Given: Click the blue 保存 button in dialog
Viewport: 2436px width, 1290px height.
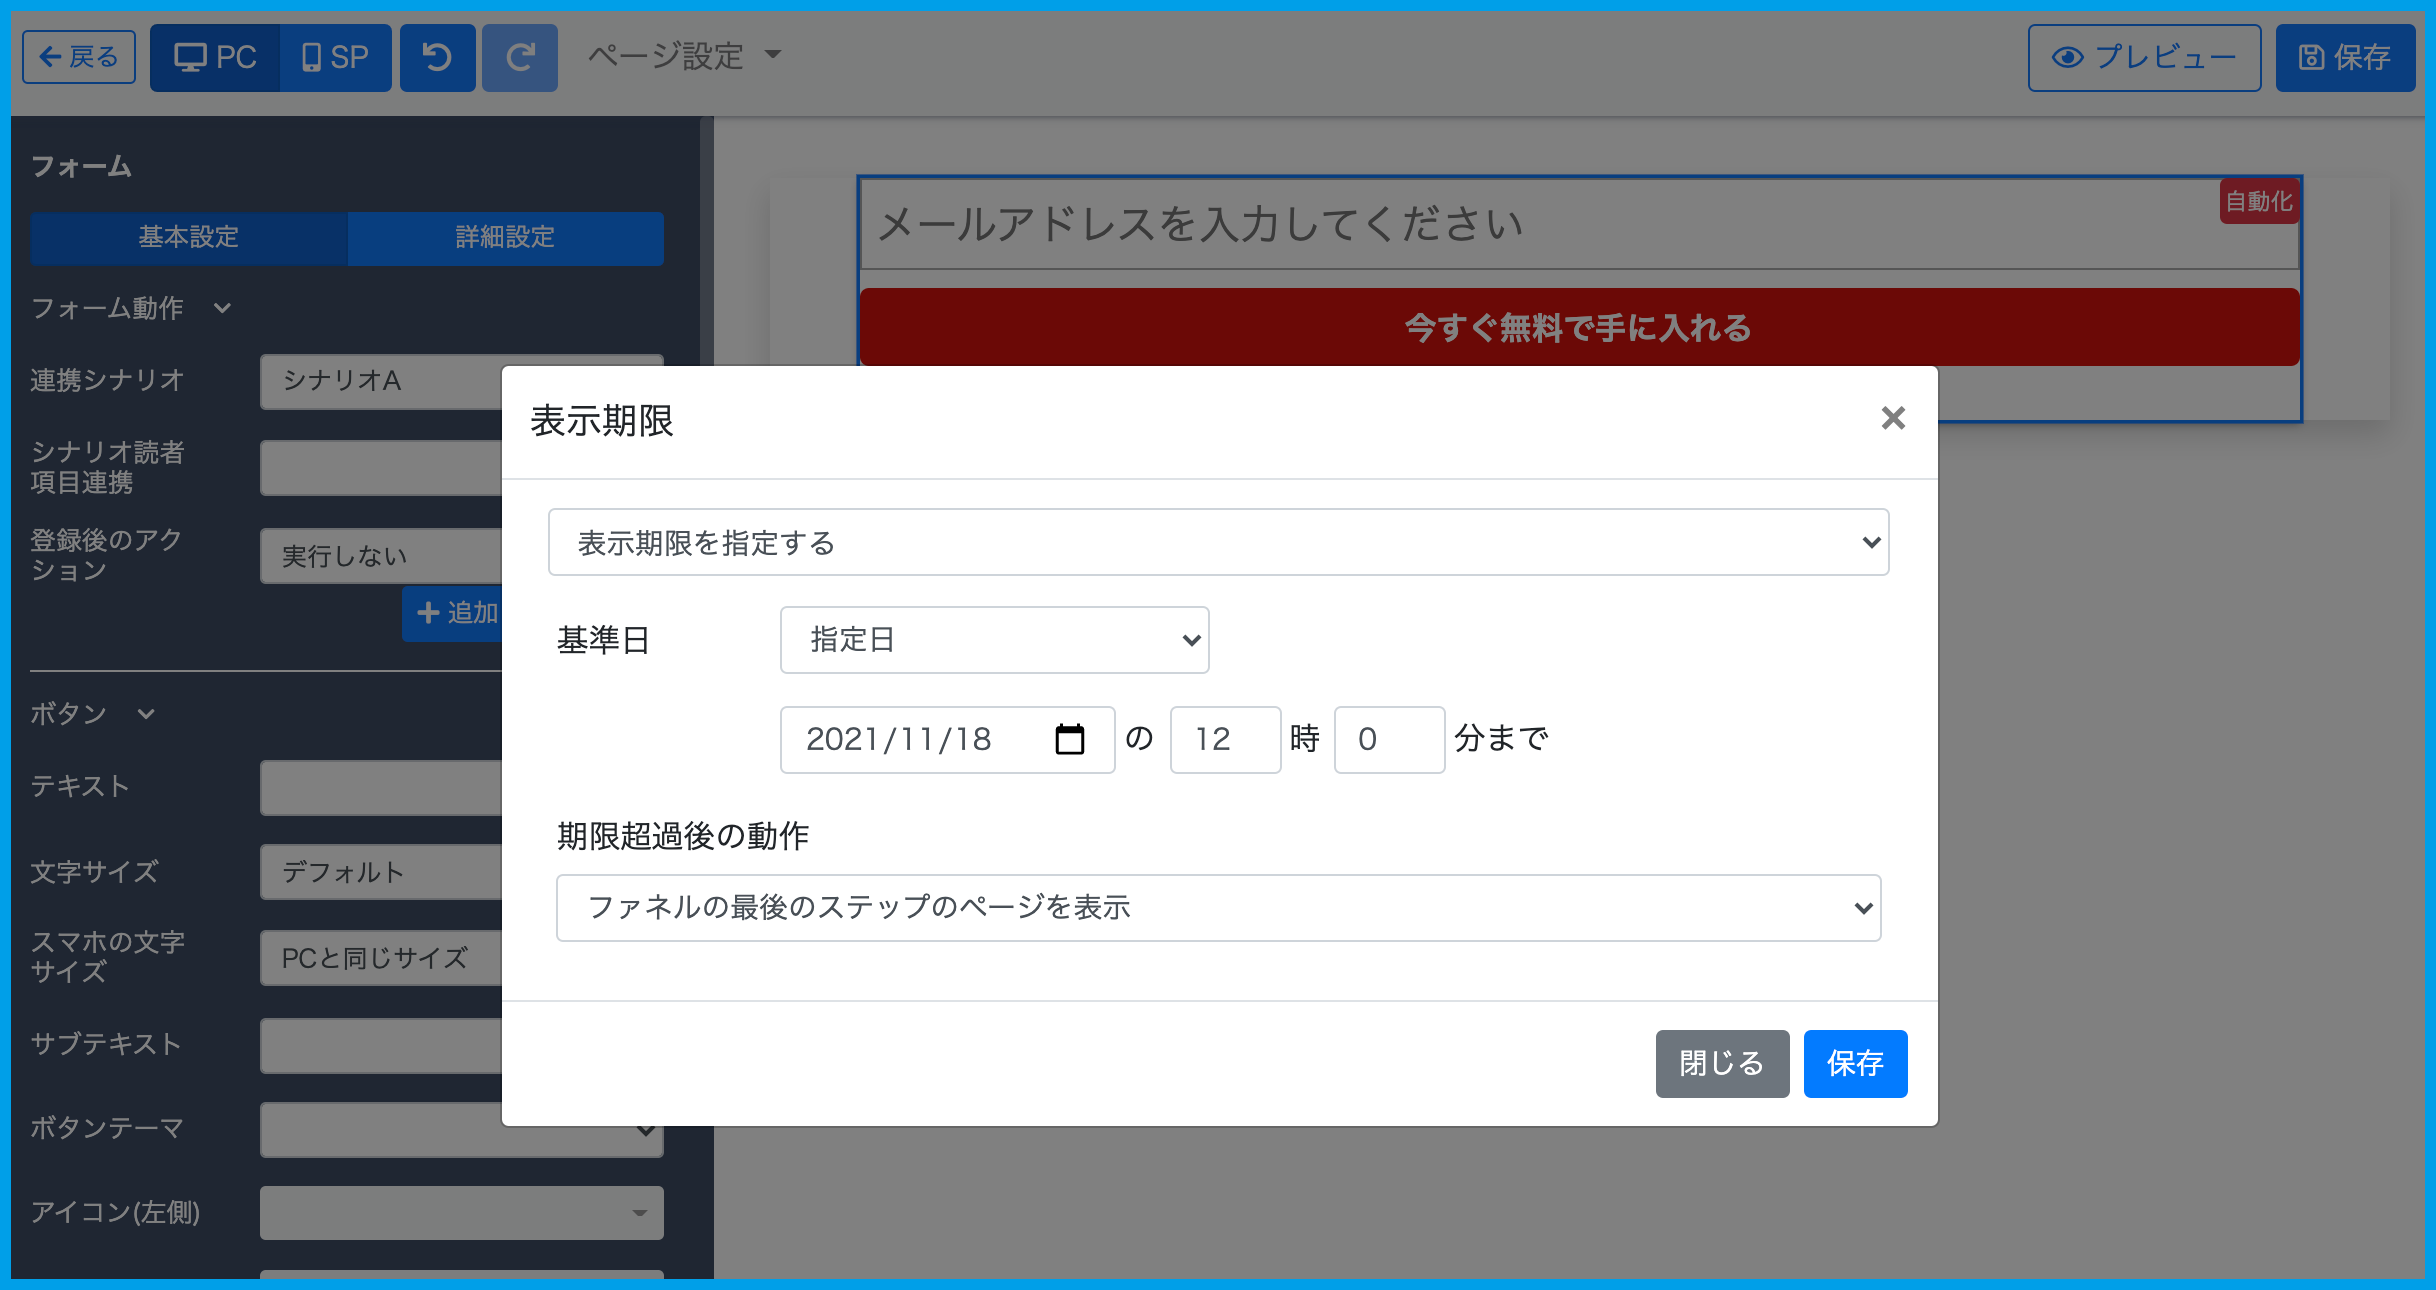Looking at the screenshot, I should click(x=1854, y=1063).
